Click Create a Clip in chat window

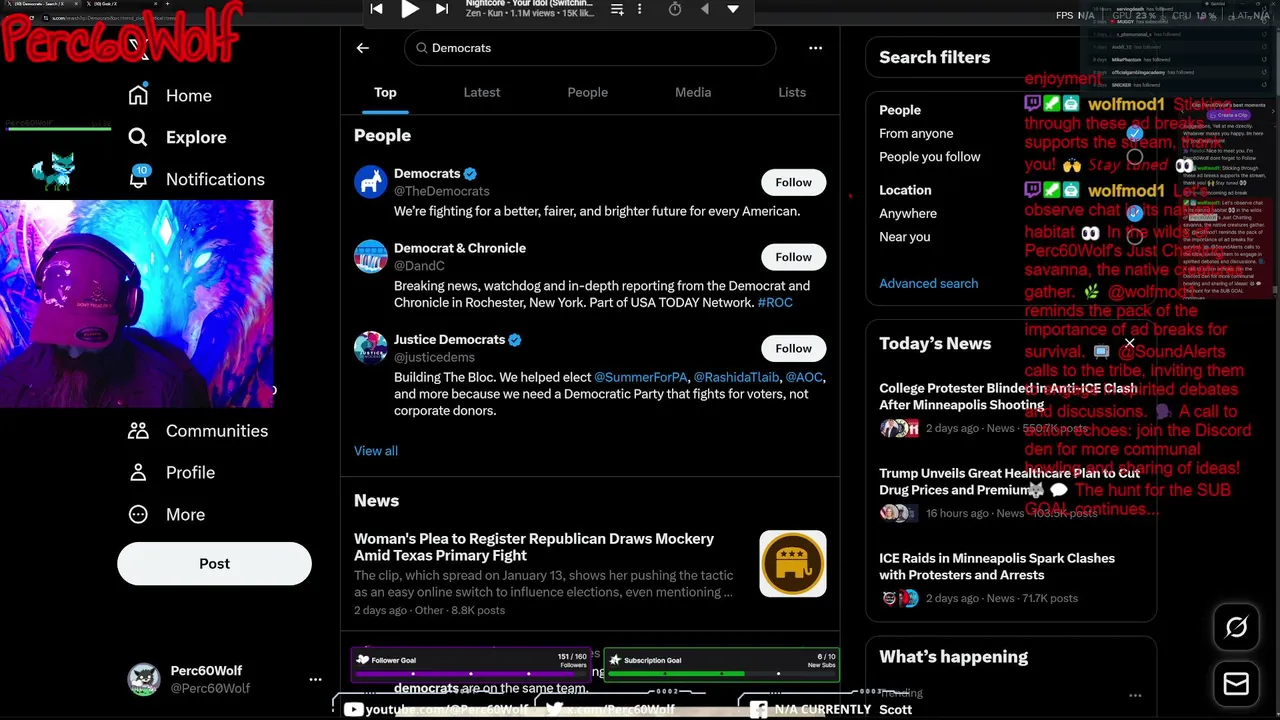point(1228,115)
